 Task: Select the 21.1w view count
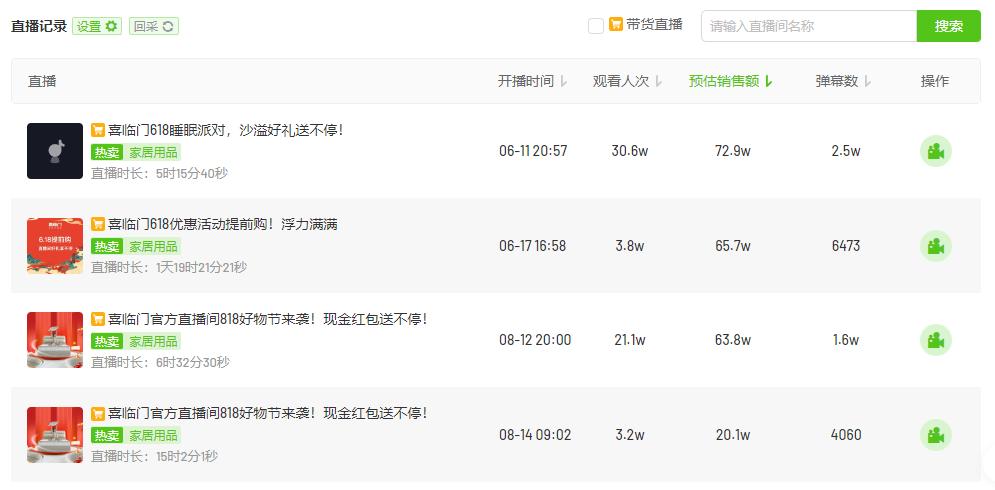[630, 340]
